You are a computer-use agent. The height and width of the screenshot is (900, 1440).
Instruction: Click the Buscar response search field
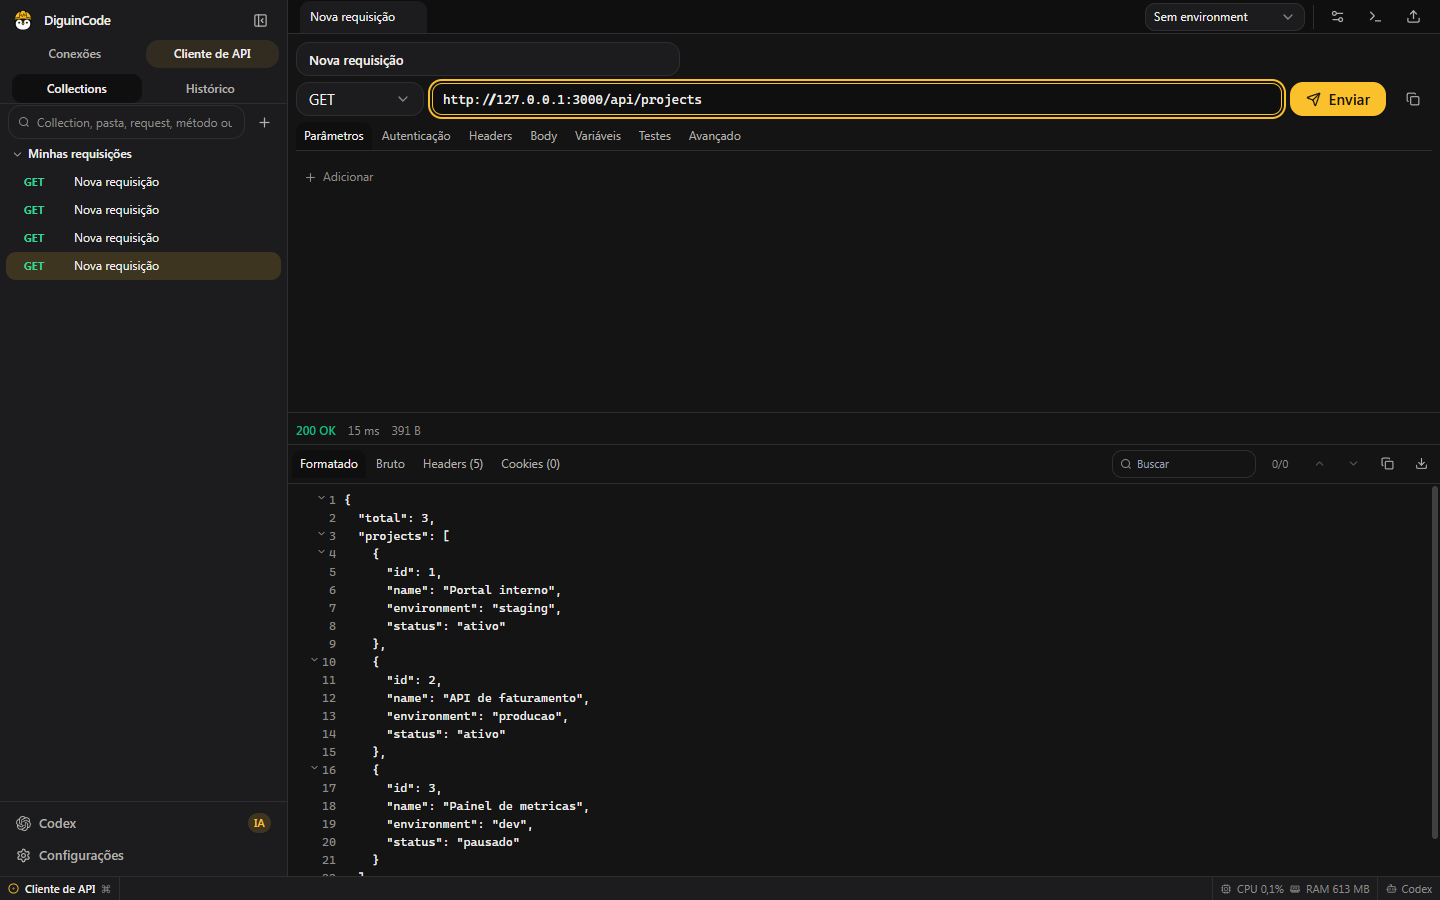coord(1184,464)
